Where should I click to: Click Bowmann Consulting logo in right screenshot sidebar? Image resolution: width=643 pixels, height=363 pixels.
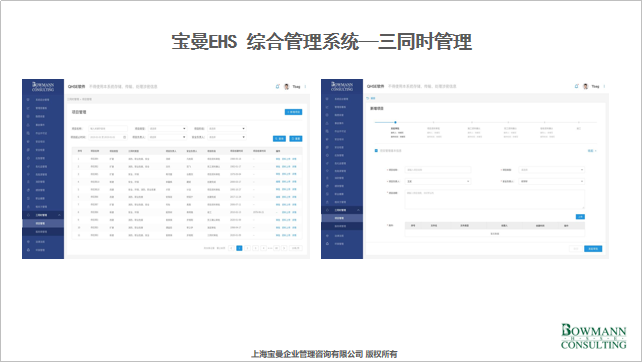click(x=342, y=87)
